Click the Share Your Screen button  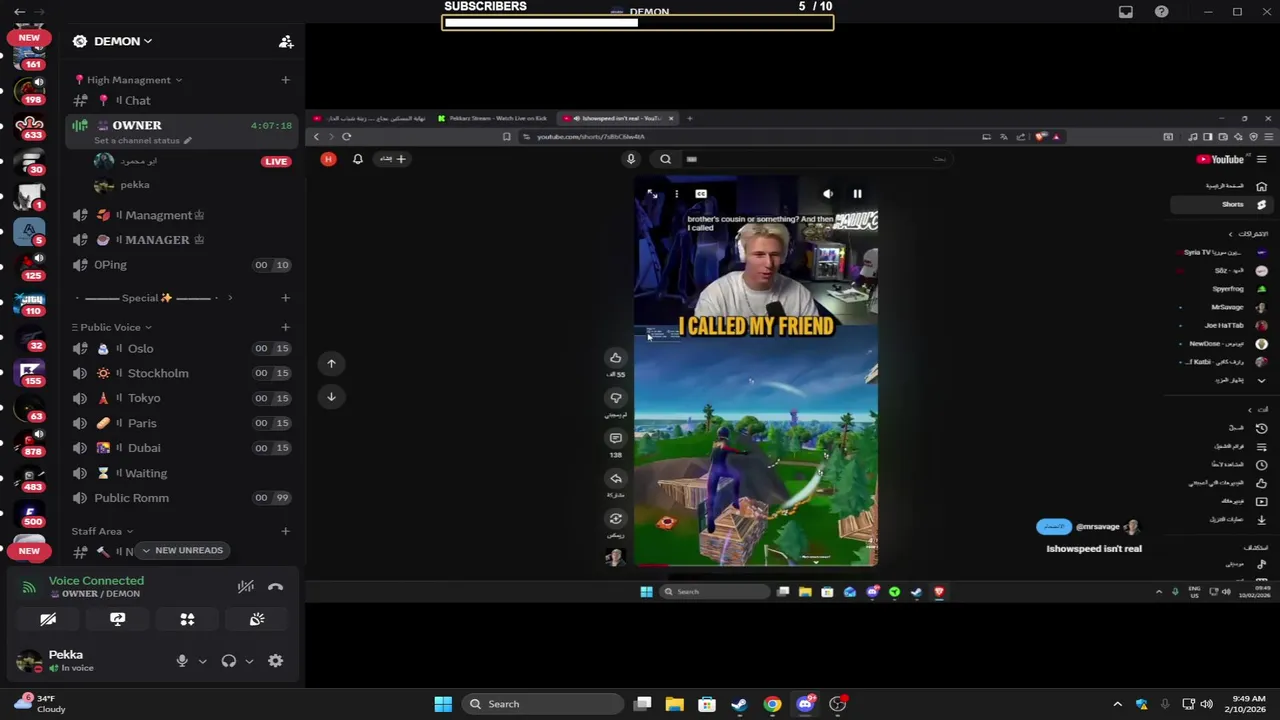pos(117,619)
